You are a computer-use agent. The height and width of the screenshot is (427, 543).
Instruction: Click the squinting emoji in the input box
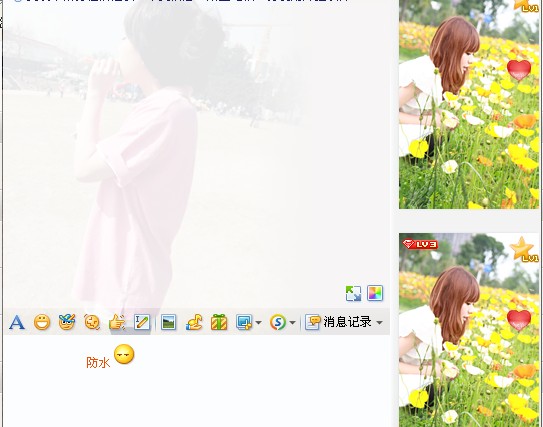tap(124, 354)
